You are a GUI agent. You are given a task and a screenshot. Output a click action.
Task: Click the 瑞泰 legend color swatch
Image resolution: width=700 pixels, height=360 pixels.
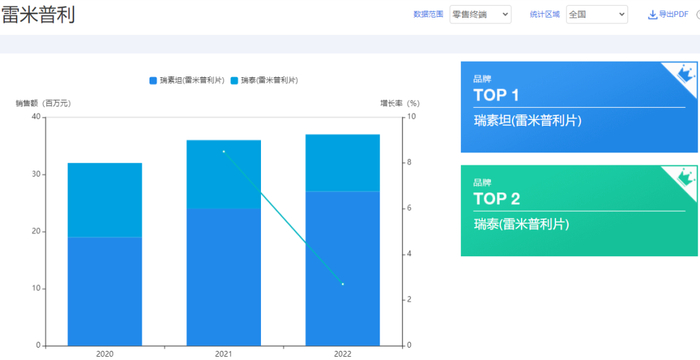234,81
